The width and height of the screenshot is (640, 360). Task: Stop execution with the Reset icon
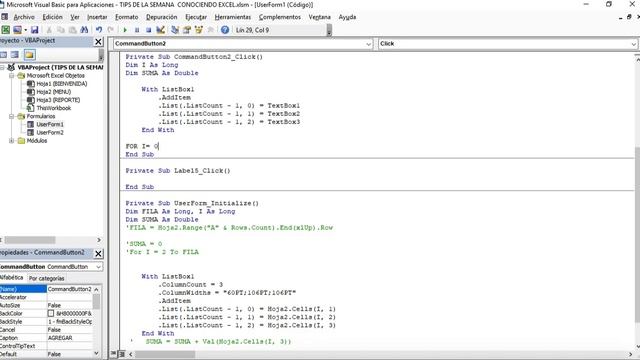point(149,30)
